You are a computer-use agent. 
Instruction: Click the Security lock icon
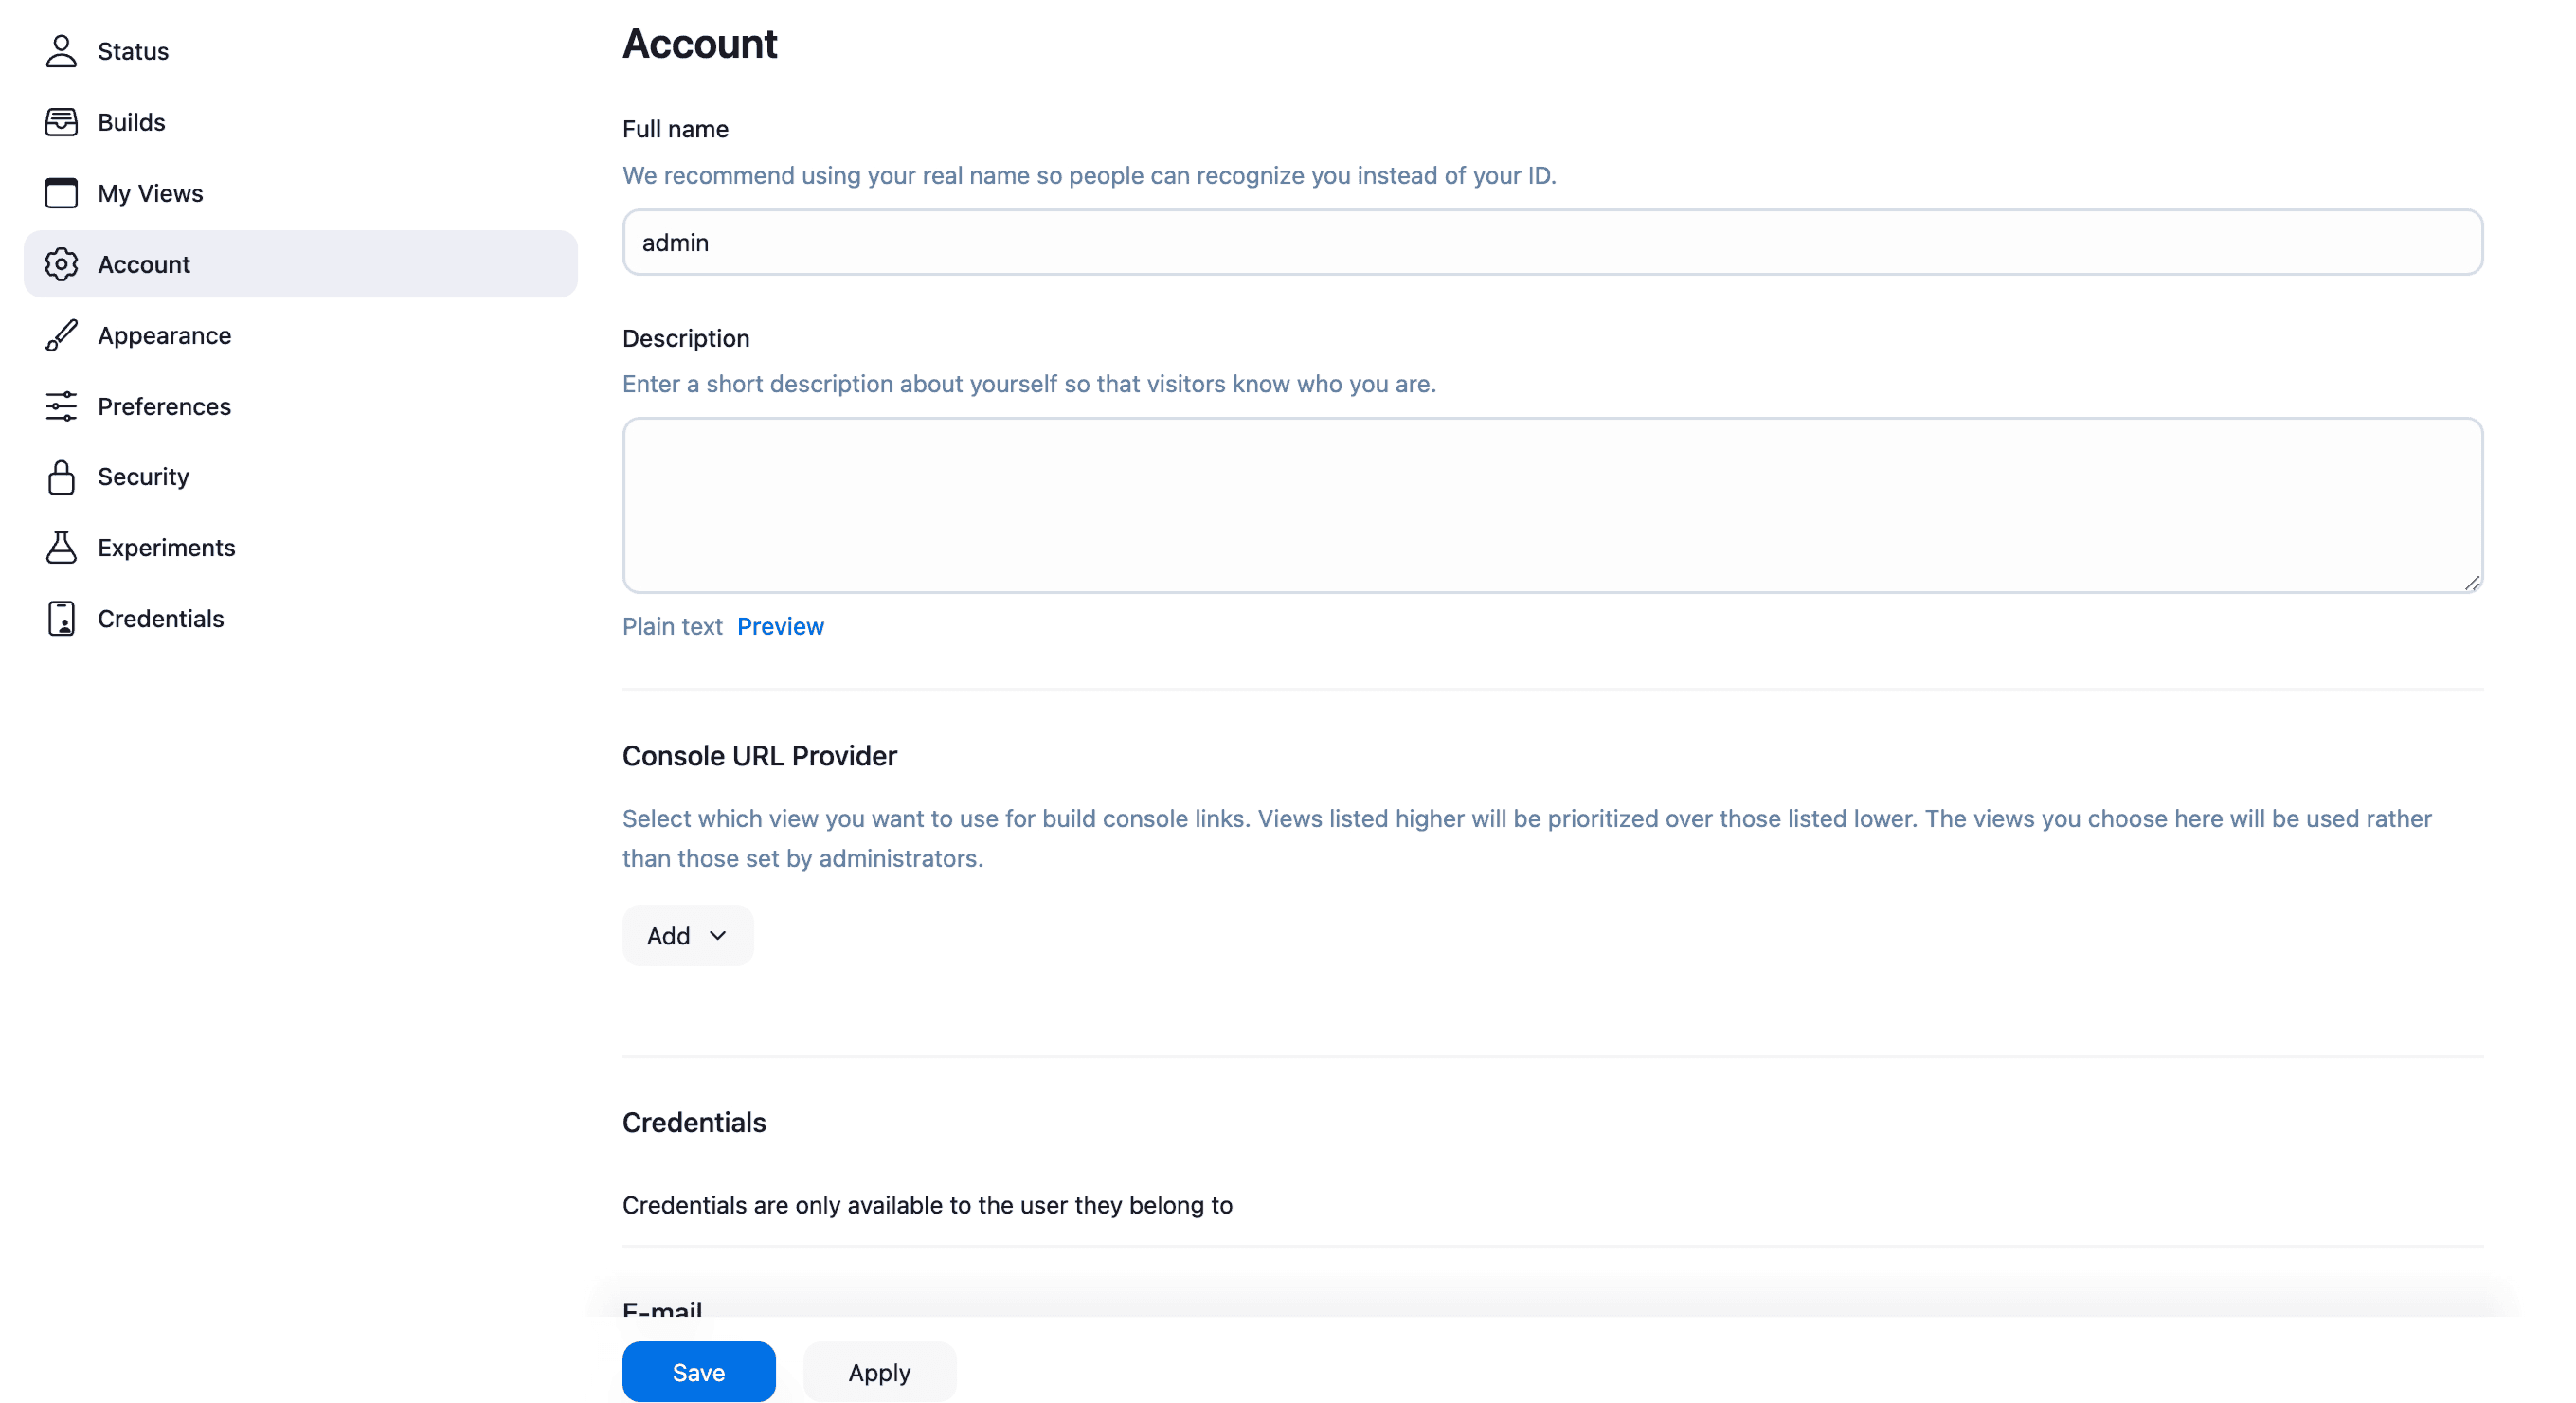coord(61,477)
